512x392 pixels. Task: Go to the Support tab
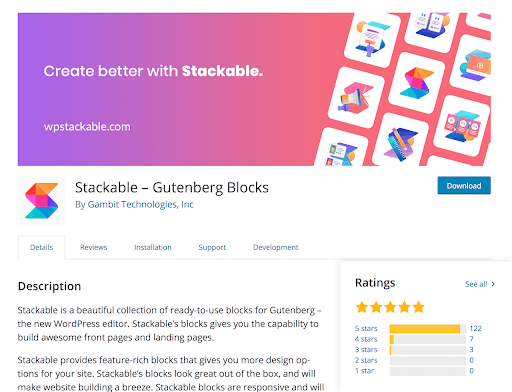click(212, 247)
